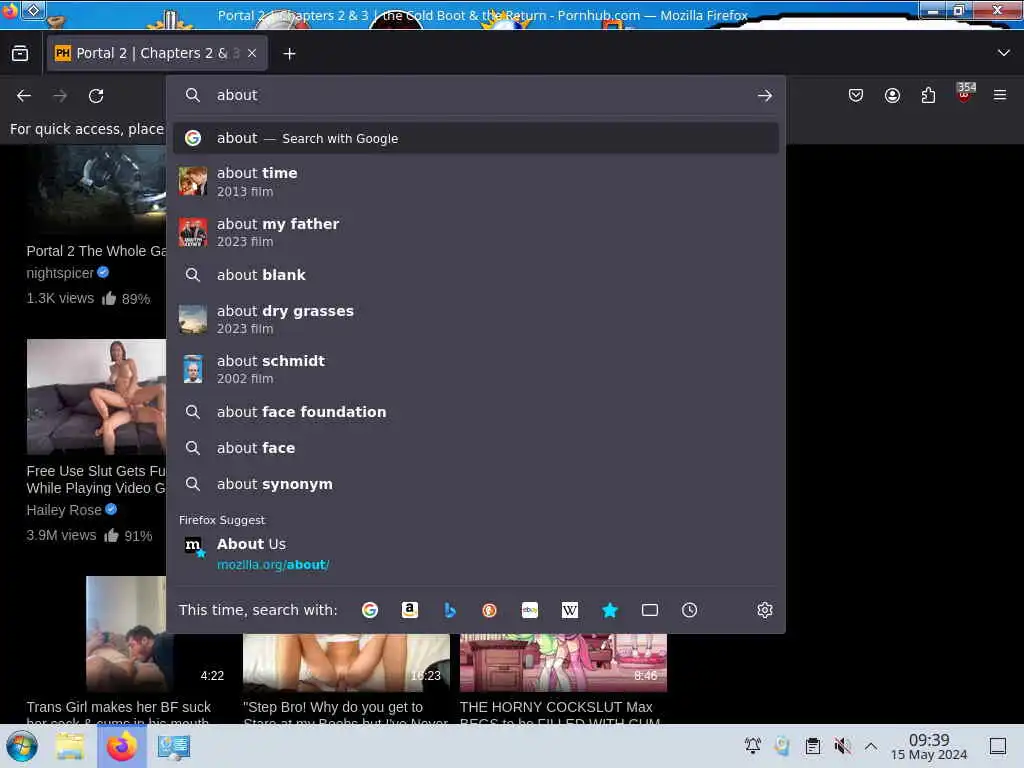This screenshot has width=1024, height=768.
Task: Select 'about my father' suggestion
Action: click(x=475, y=232)
